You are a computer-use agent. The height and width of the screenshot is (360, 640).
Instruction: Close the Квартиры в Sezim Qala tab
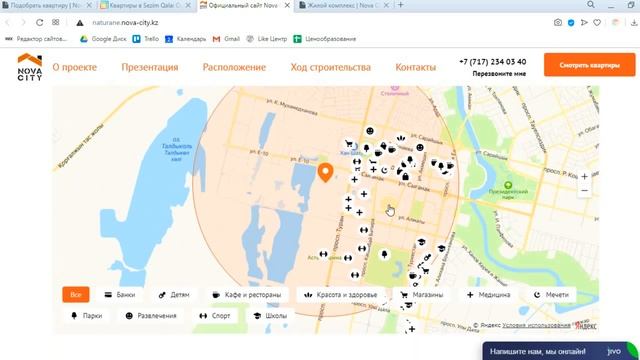[x=188, y=5]
